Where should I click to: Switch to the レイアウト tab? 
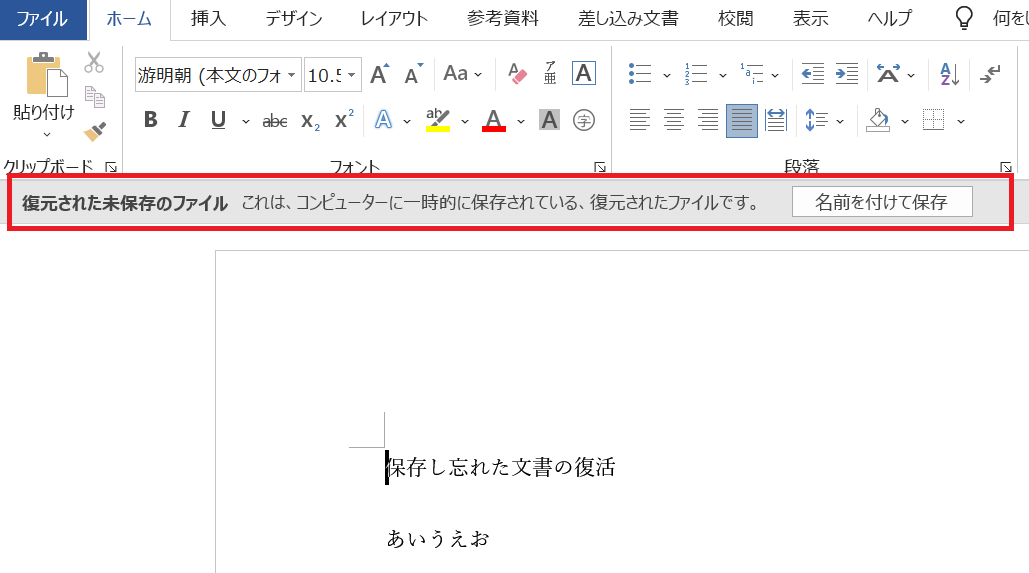point(394,19)
